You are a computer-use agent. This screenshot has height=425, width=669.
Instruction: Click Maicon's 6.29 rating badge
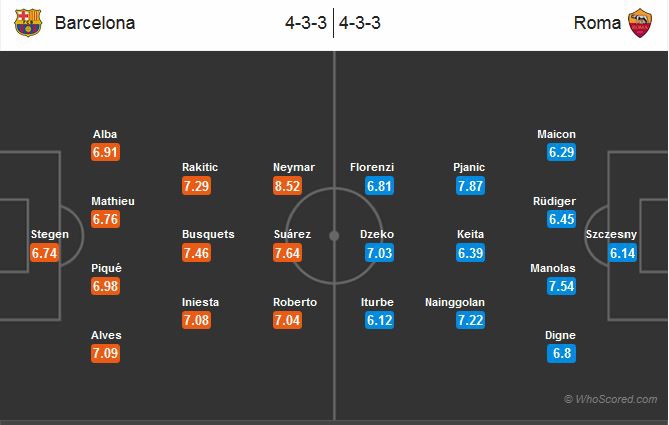pyautogui.click(x=562, y=152)
